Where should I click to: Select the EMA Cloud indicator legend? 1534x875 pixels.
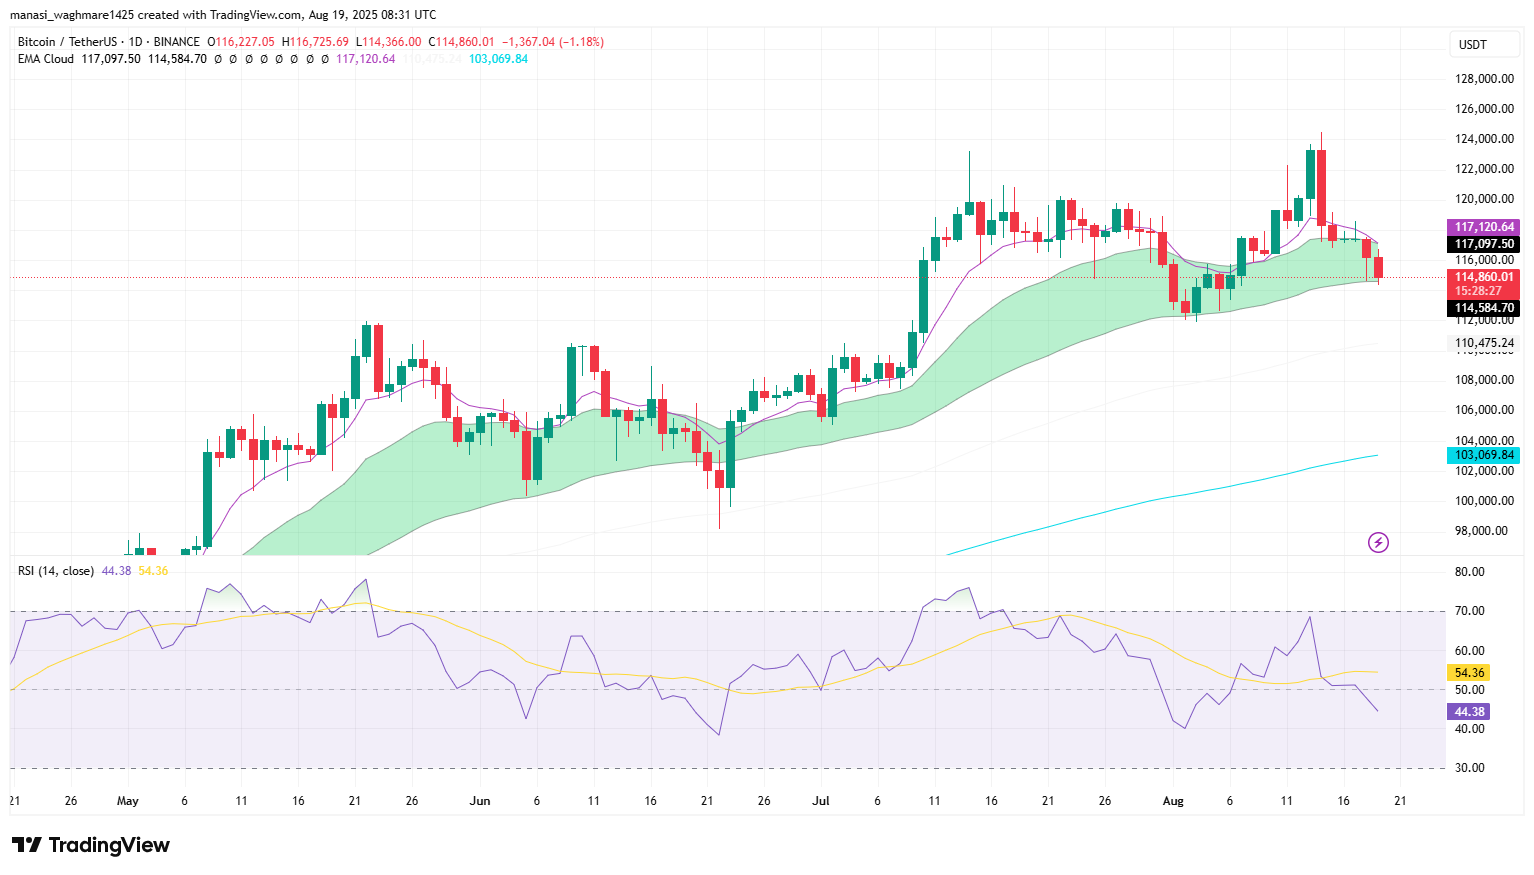pos(46,59)
